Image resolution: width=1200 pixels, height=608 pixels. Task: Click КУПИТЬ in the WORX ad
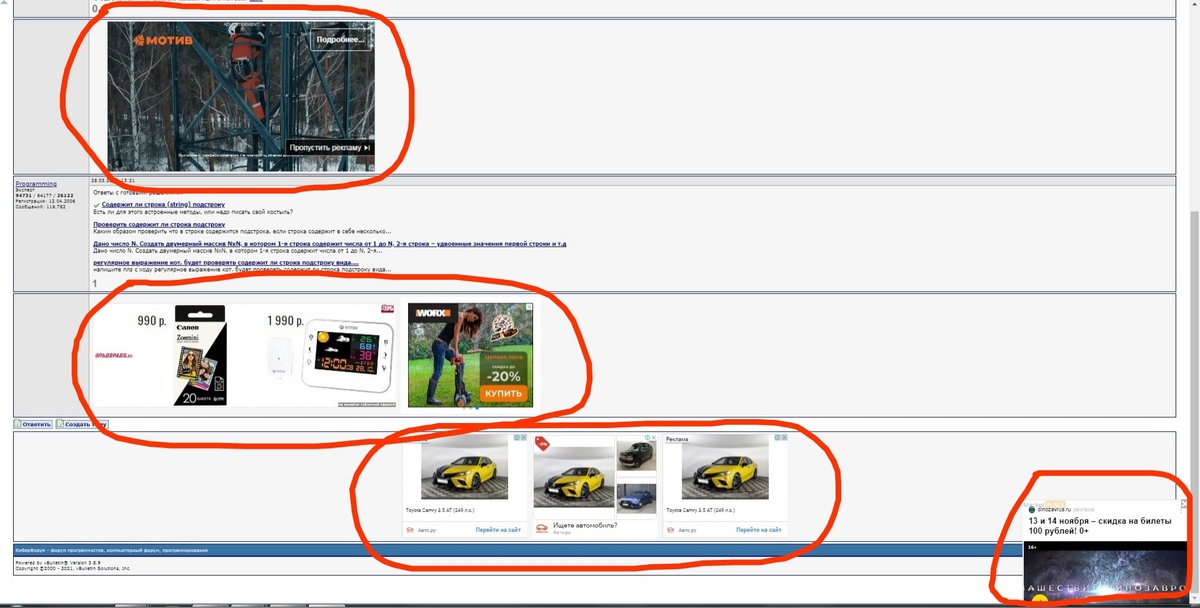pos(503,394)
